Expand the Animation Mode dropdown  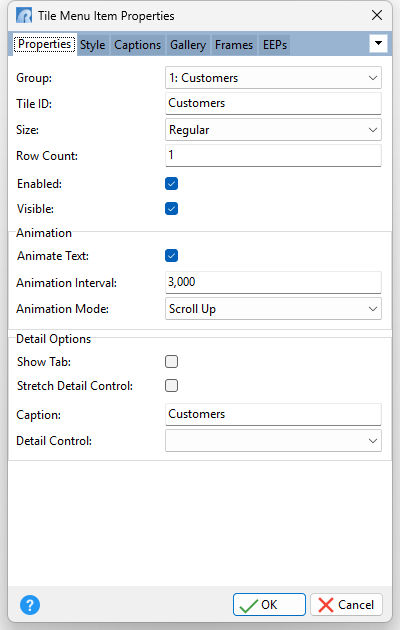(273, 309)
